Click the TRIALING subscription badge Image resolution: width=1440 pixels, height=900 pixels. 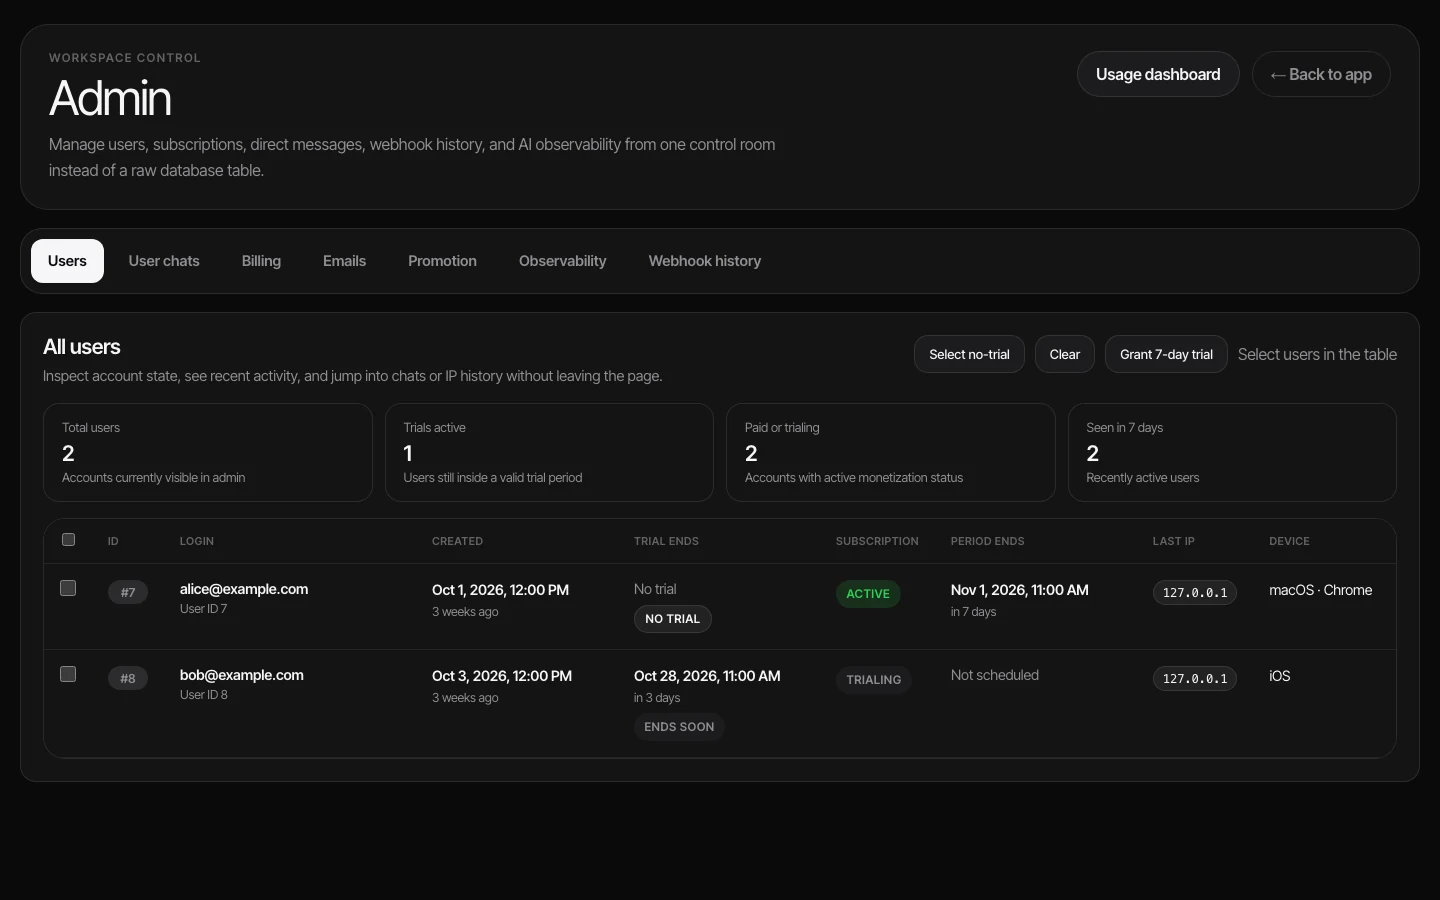click(x=874, y=680)
